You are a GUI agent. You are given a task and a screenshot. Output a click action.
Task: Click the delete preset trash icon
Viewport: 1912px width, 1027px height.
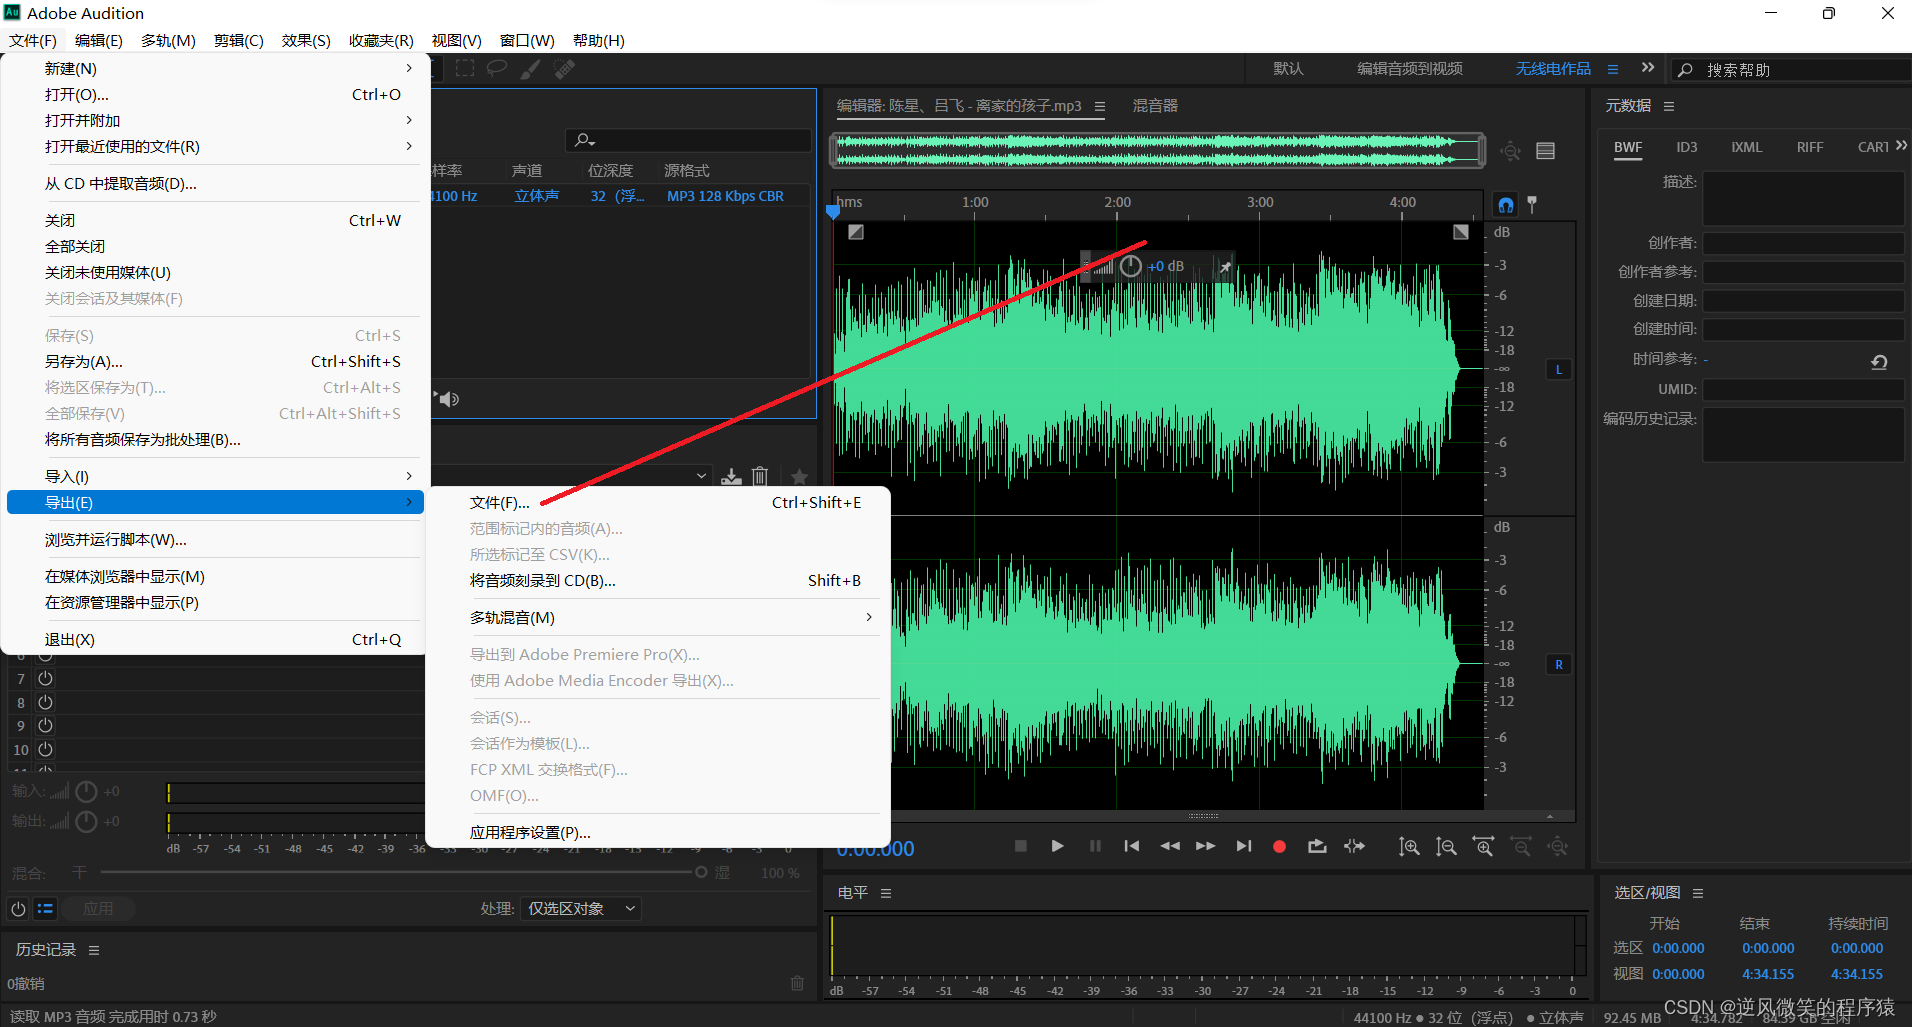(x=760, y=476)
